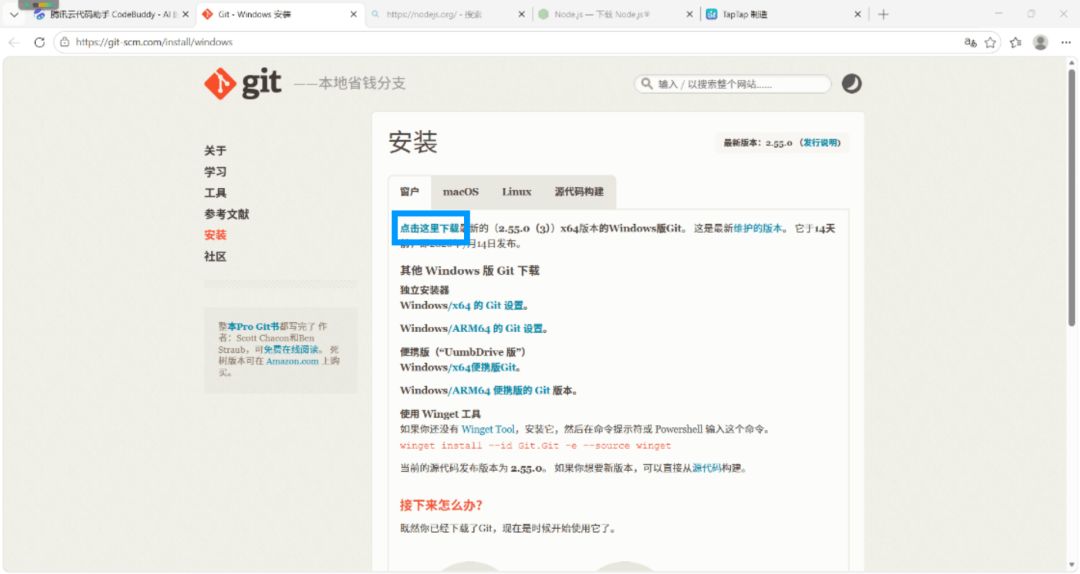Image resolution: width=1080 pixels, height=574 pixels.
Task: Click the winget install command text
Action: click(535, 446)
